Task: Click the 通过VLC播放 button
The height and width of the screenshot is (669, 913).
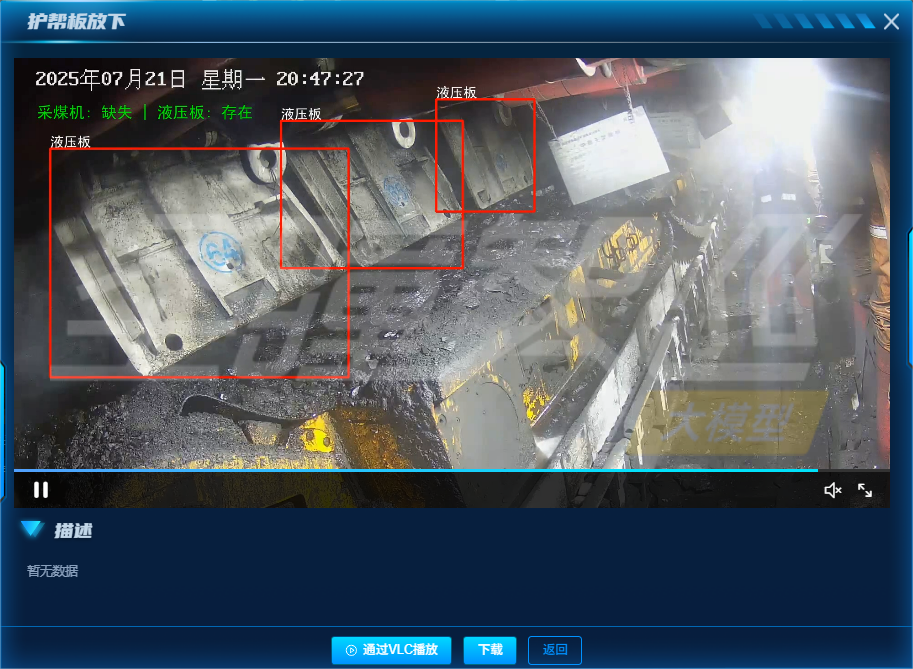Action: click(x=391, y=650)
